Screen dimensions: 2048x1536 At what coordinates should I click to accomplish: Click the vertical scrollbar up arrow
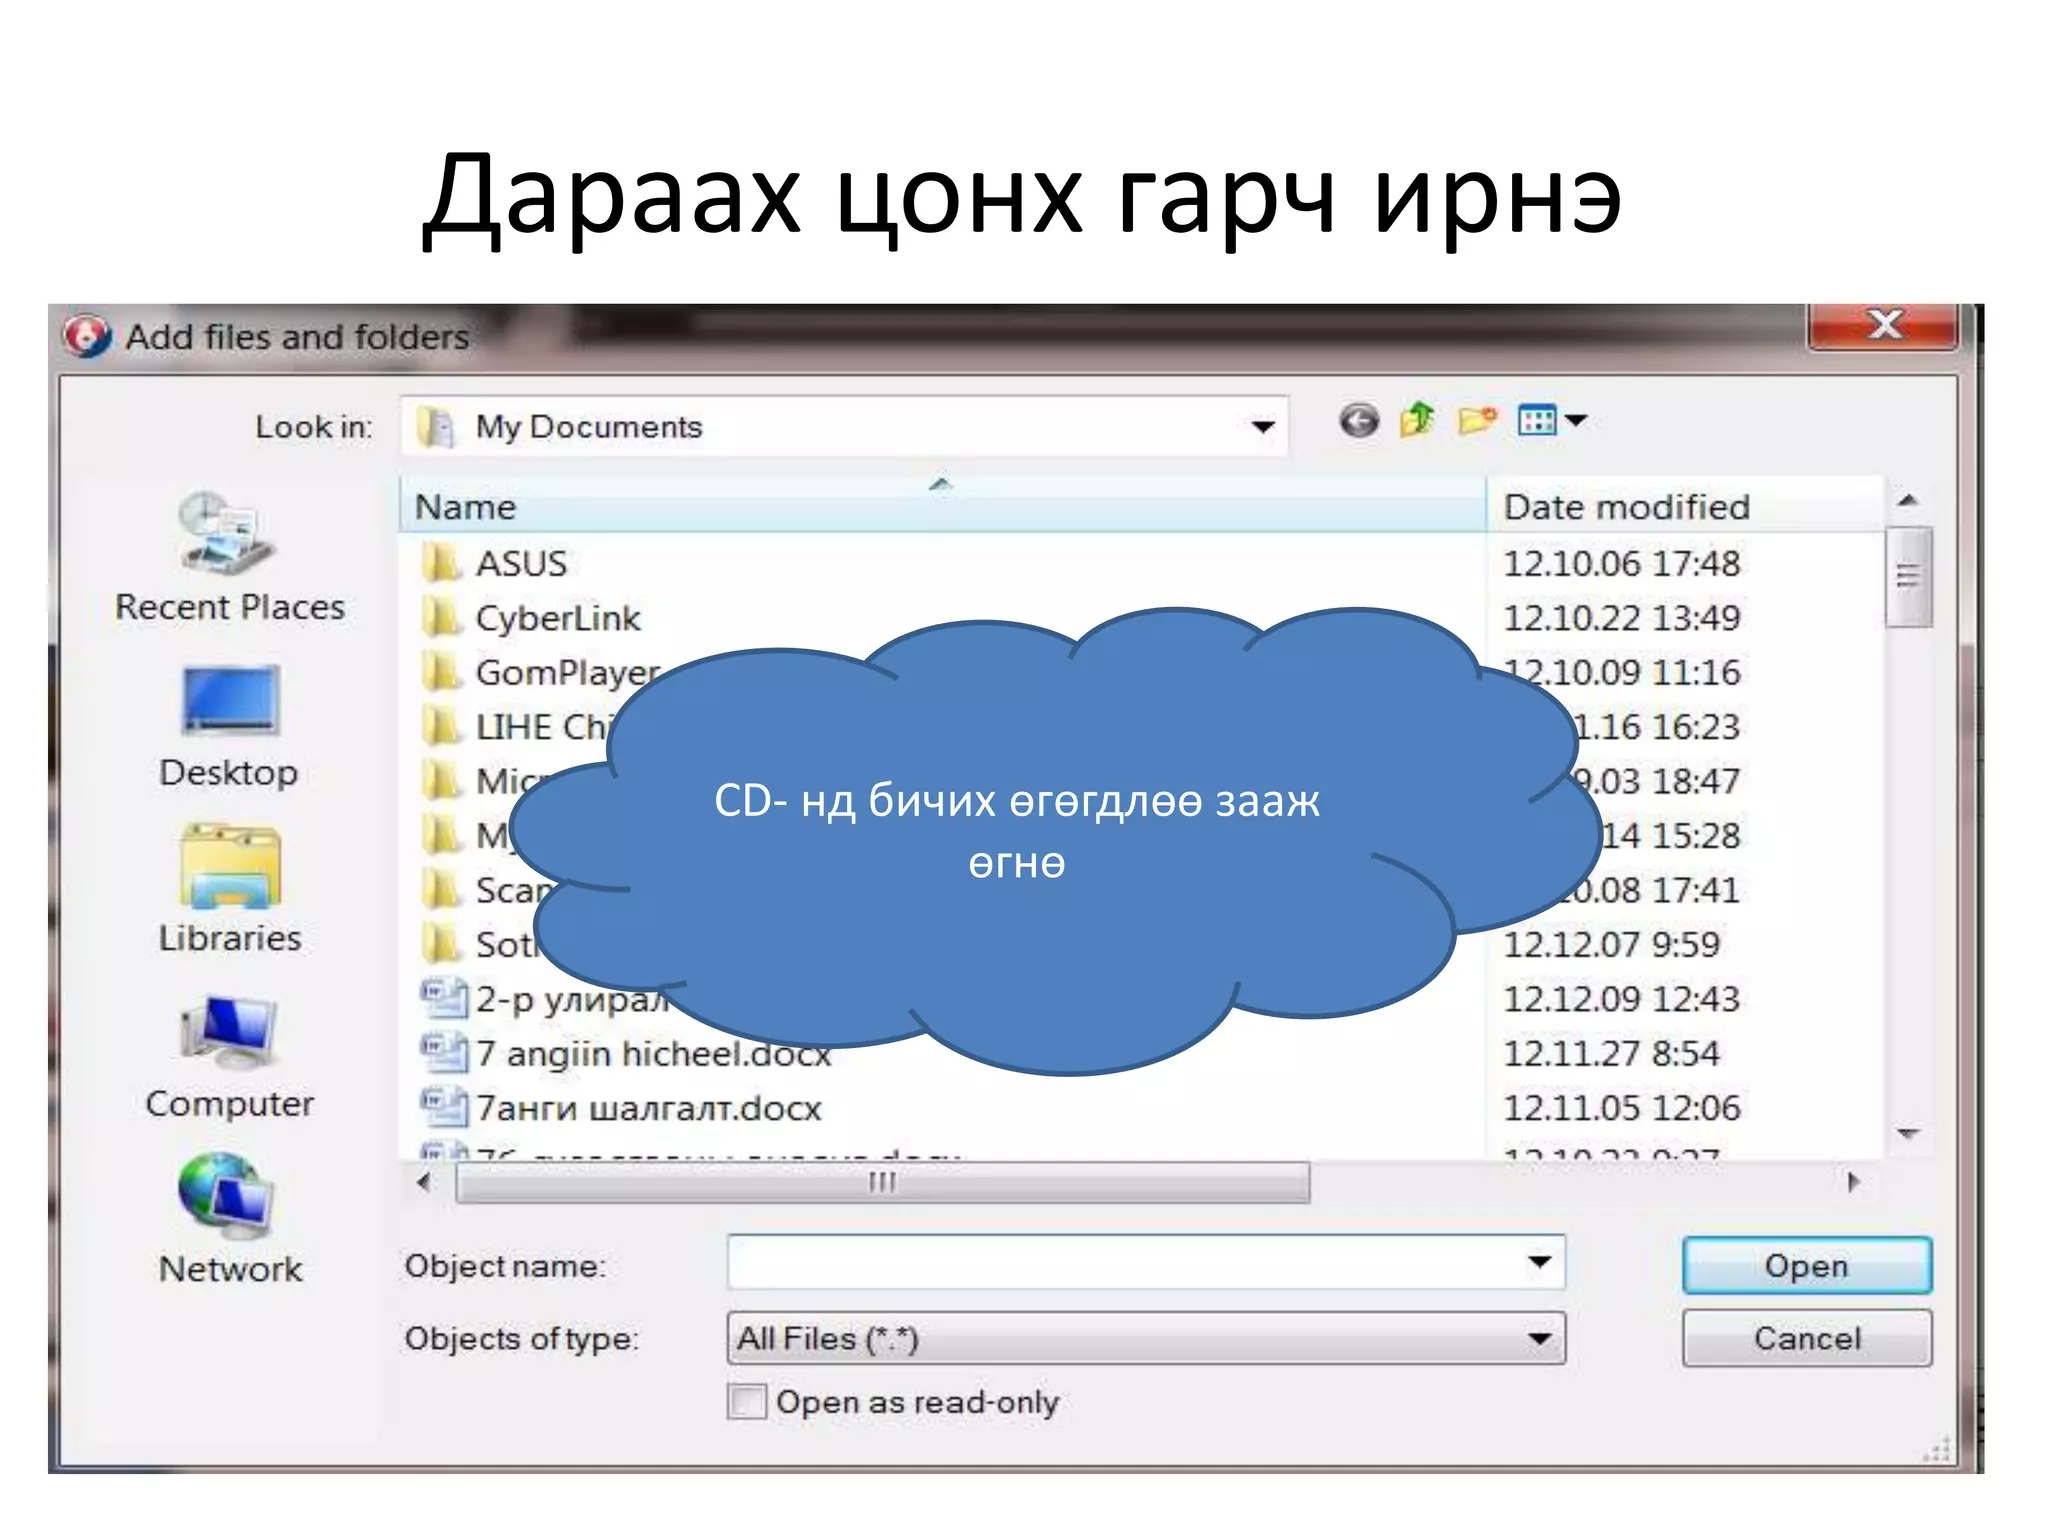(x=1908, y=500)
